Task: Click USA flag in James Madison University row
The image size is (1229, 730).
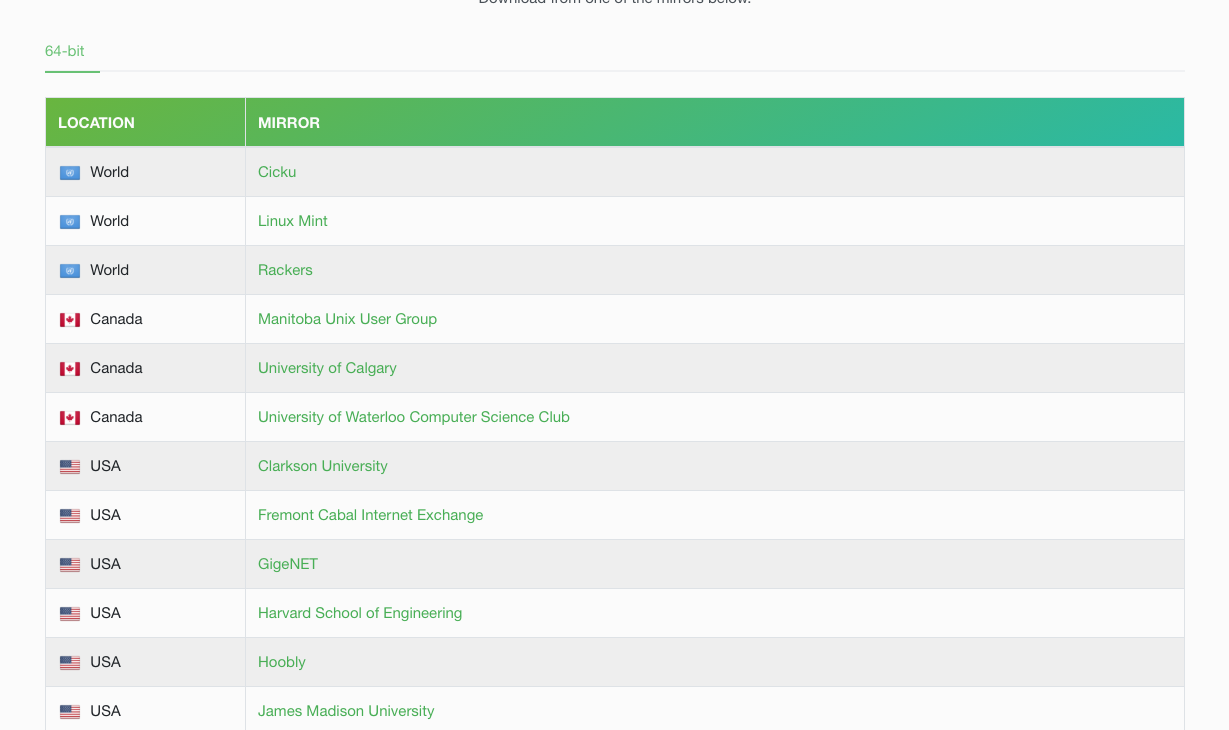Action: tap(69, 711)
